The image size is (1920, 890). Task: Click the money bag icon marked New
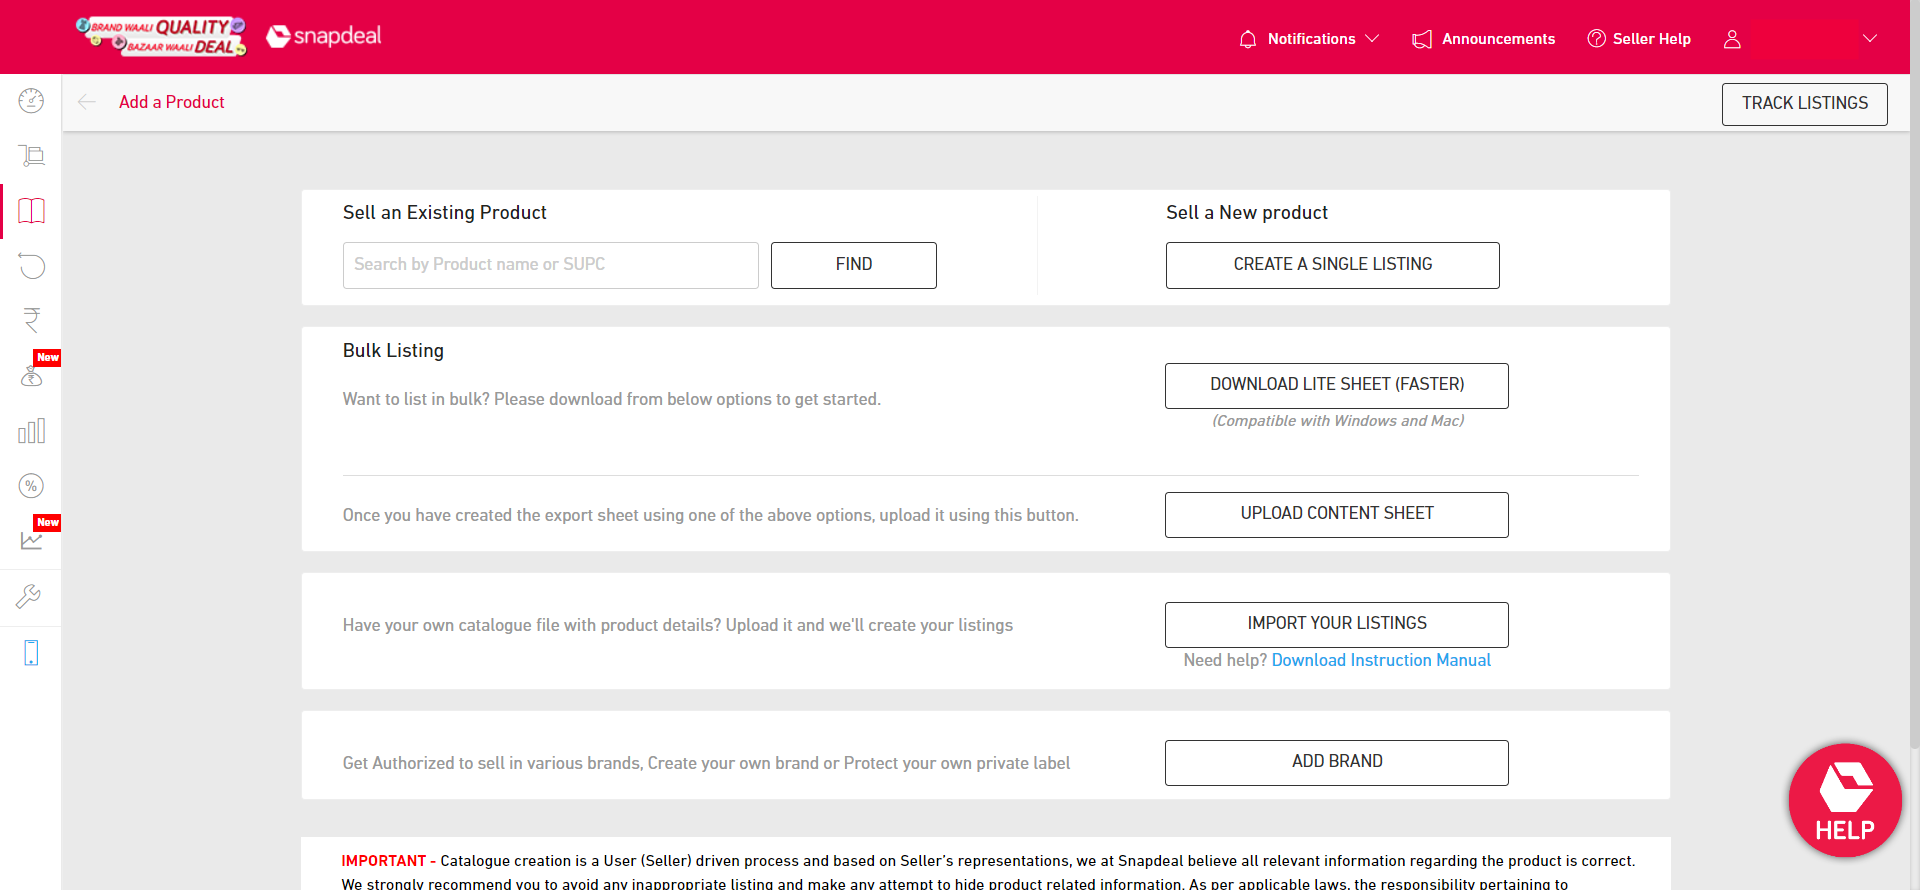point(31,376)
